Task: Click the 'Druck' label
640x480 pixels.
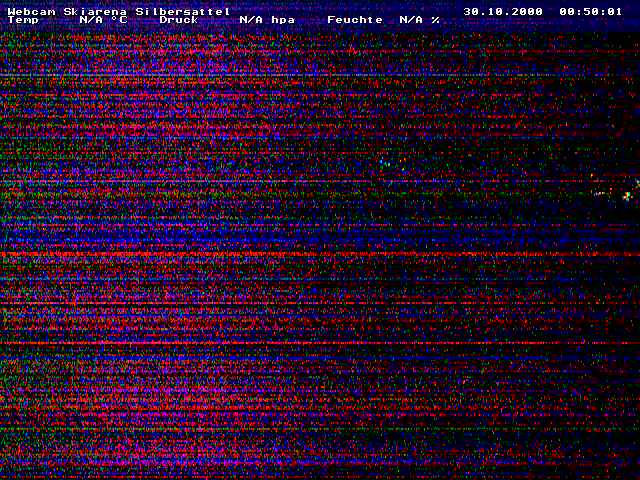Action: [179, 20]
